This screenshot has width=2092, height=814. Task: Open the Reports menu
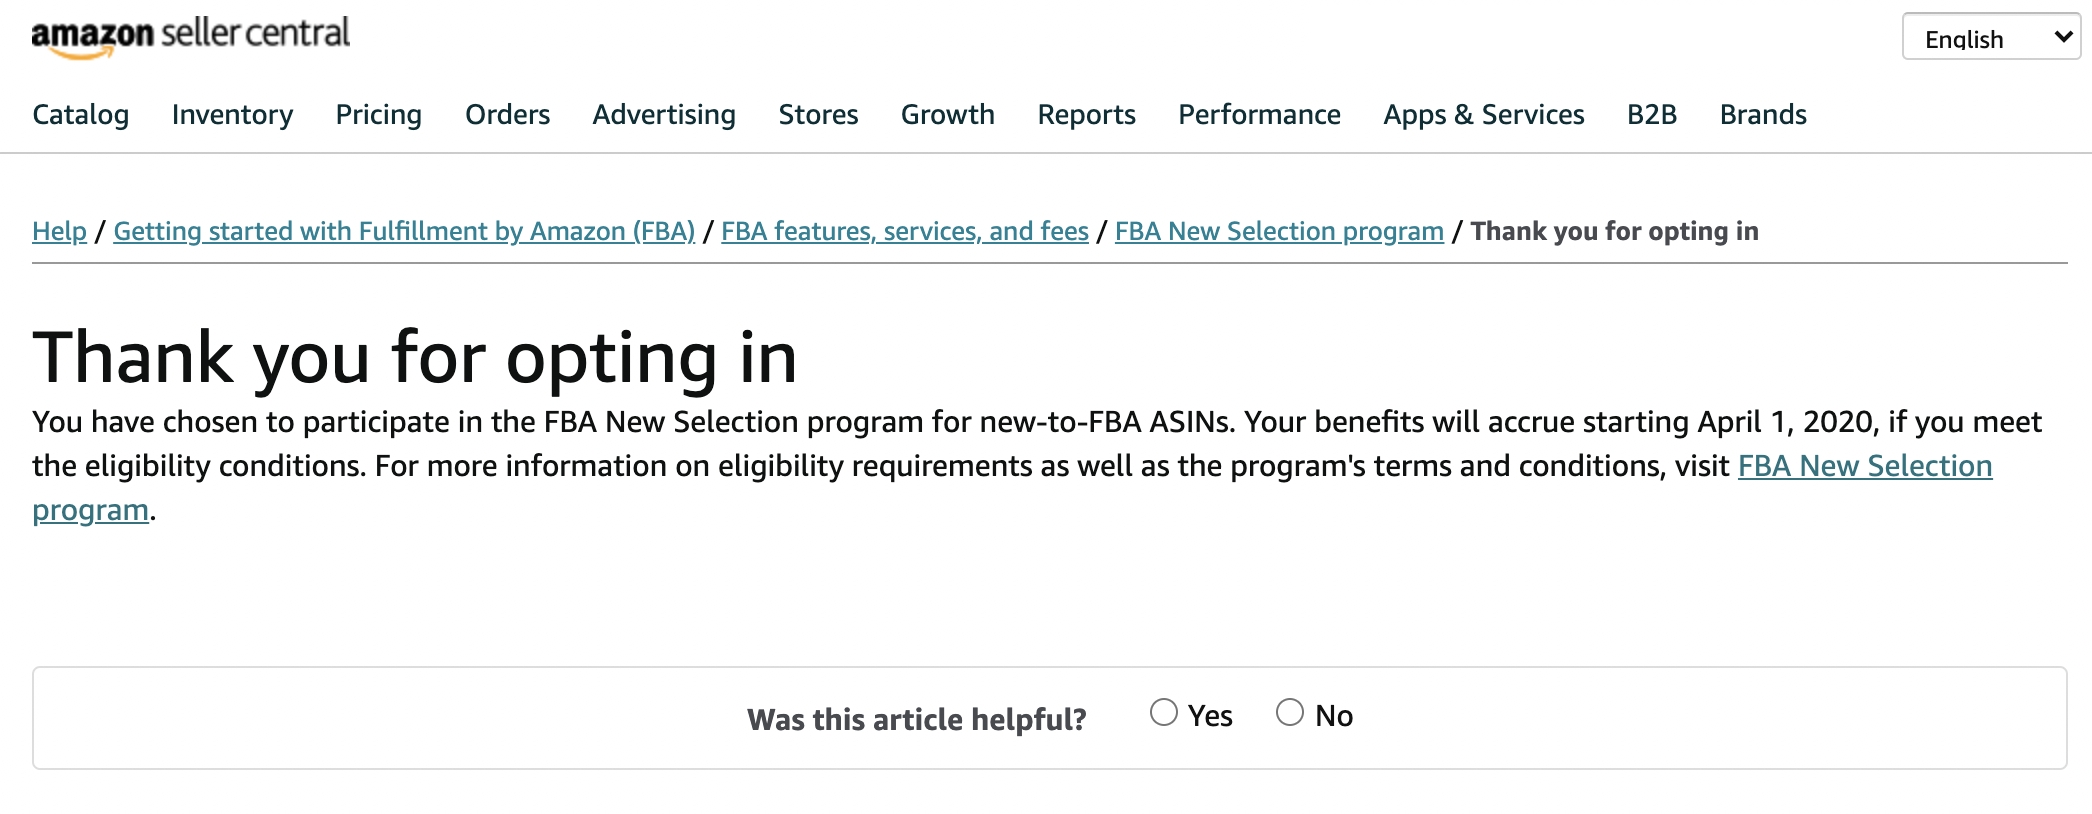[1087, 115]
